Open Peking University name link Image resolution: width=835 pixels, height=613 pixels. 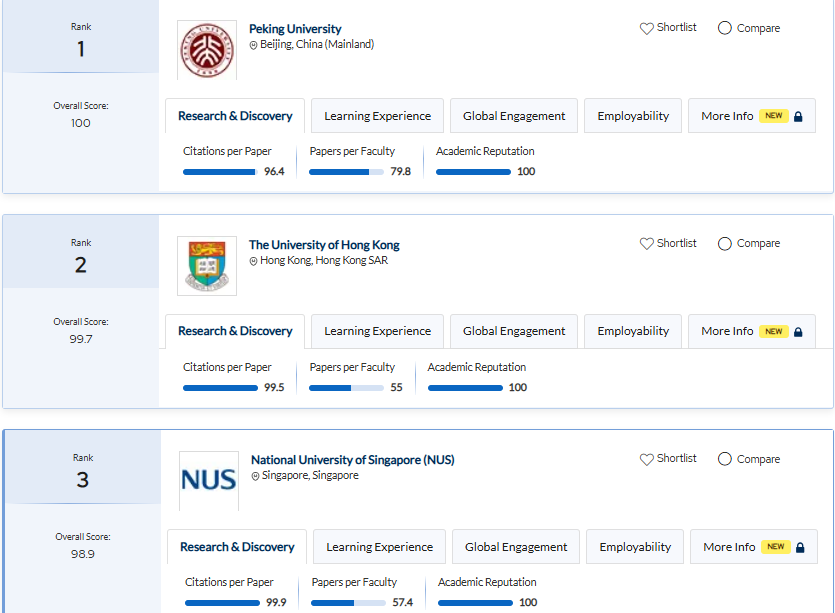[x=295, y=29]
